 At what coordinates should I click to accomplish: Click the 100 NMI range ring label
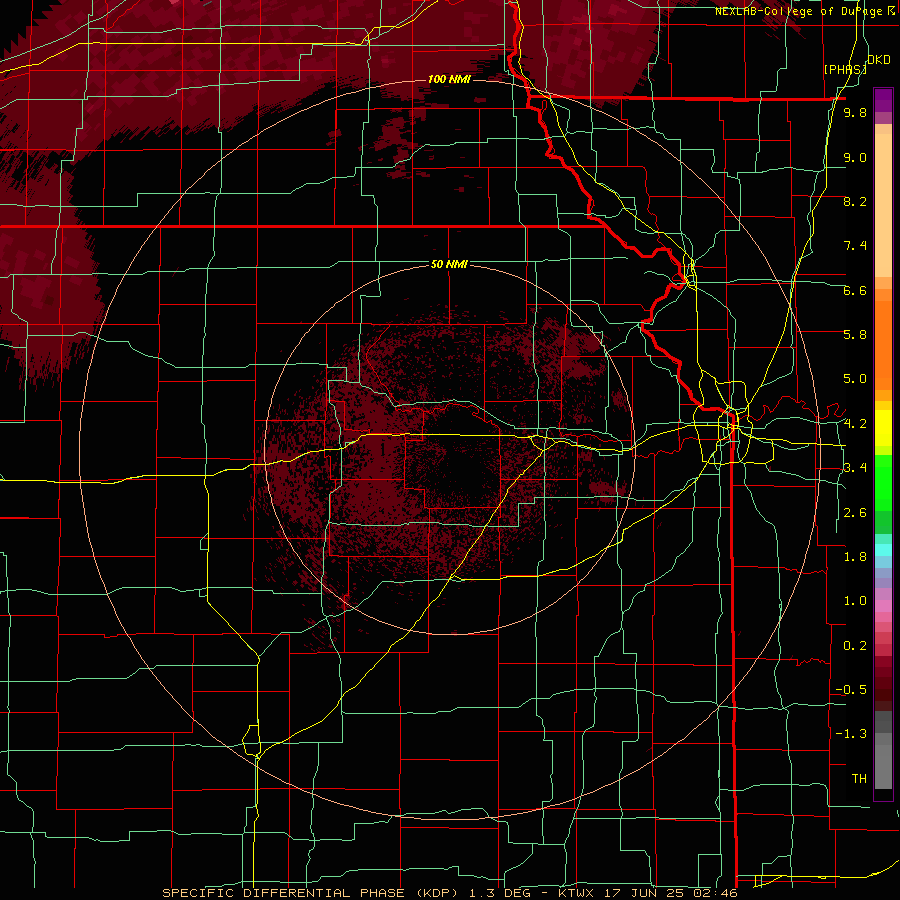[448, 79]
